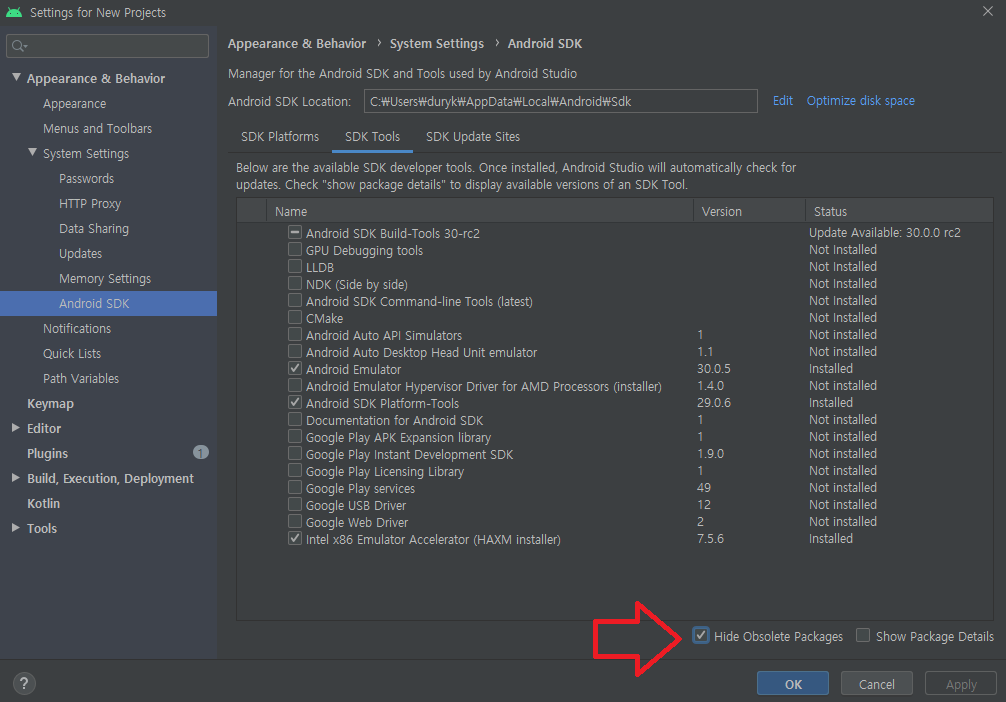The height and width of the screenshot is (702, 1006).
Task: Select Data Sharing in the sidebar
Action: 94,228
